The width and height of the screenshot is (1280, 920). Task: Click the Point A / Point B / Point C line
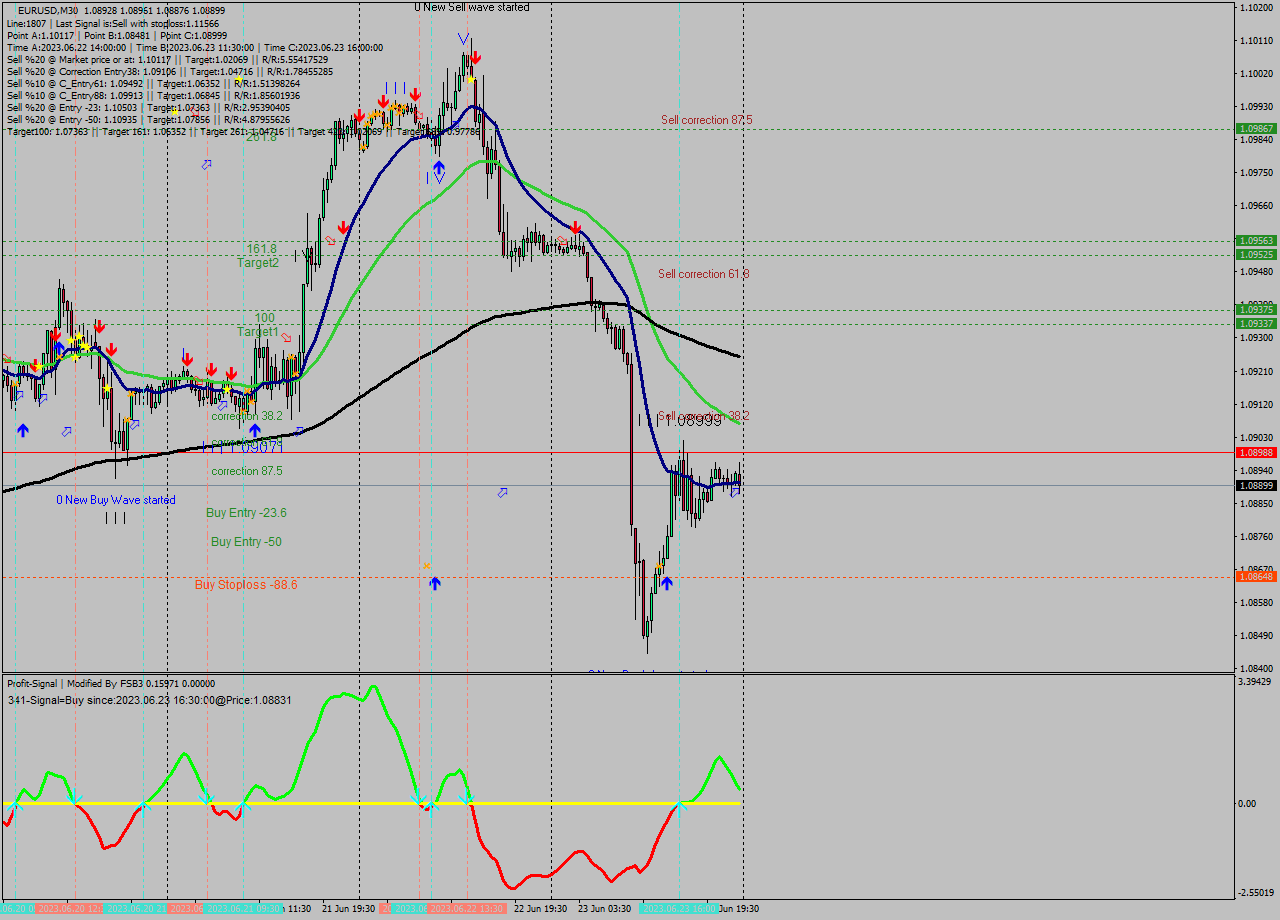(x=117, y=35)
